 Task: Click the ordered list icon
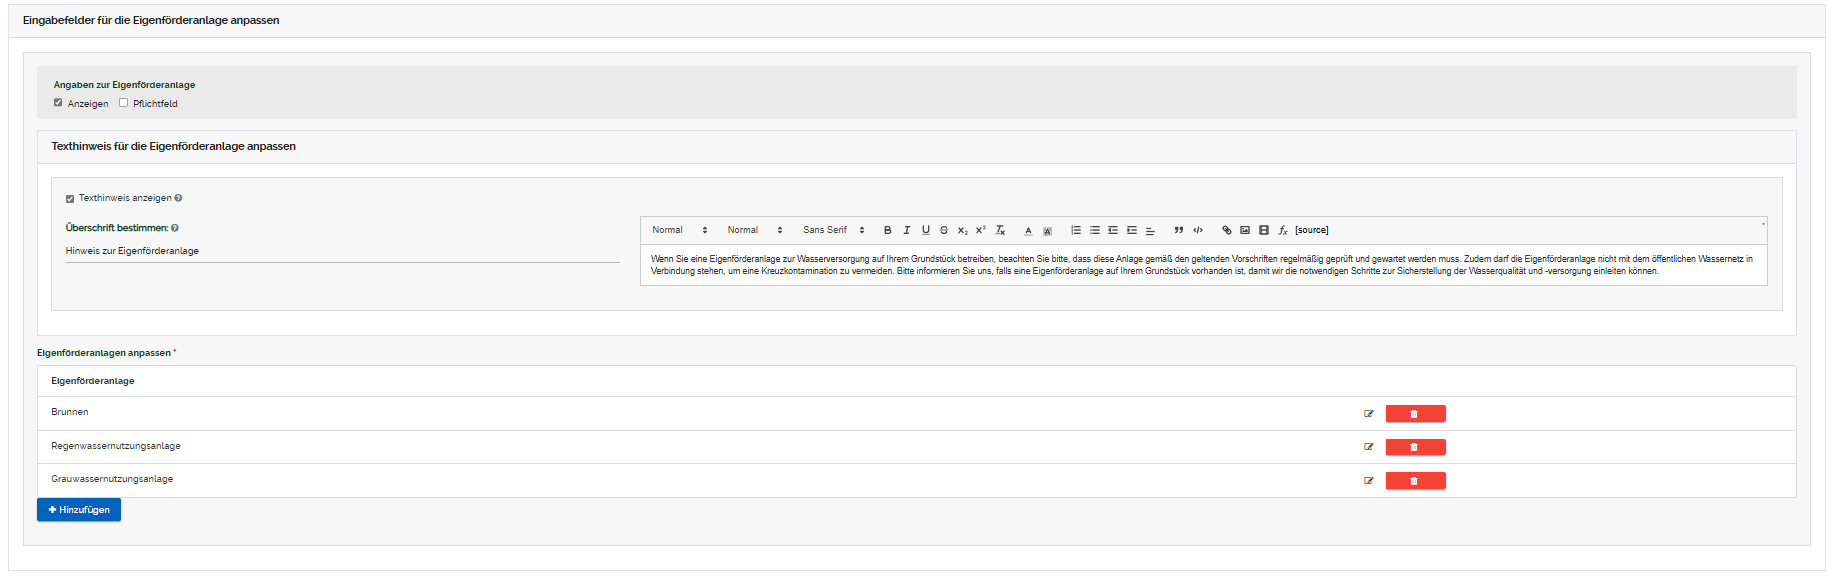click(x=1076, y=230)
